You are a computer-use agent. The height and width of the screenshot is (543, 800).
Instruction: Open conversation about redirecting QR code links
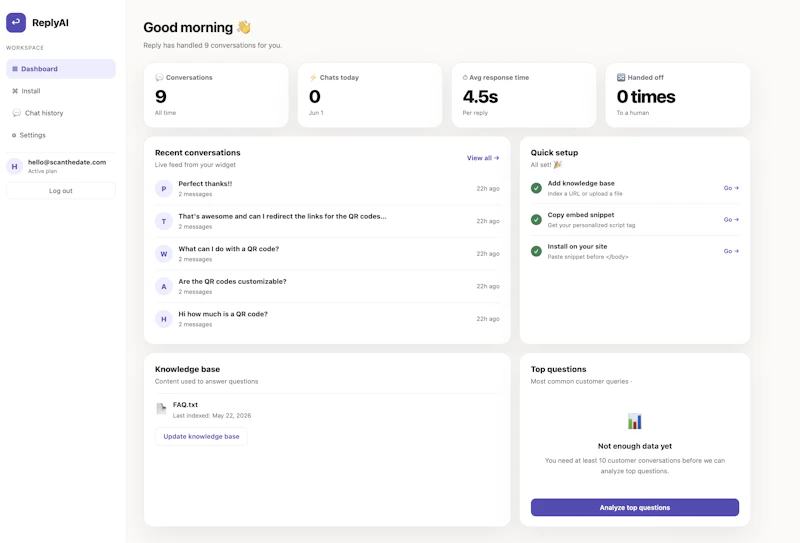point(327,221)
